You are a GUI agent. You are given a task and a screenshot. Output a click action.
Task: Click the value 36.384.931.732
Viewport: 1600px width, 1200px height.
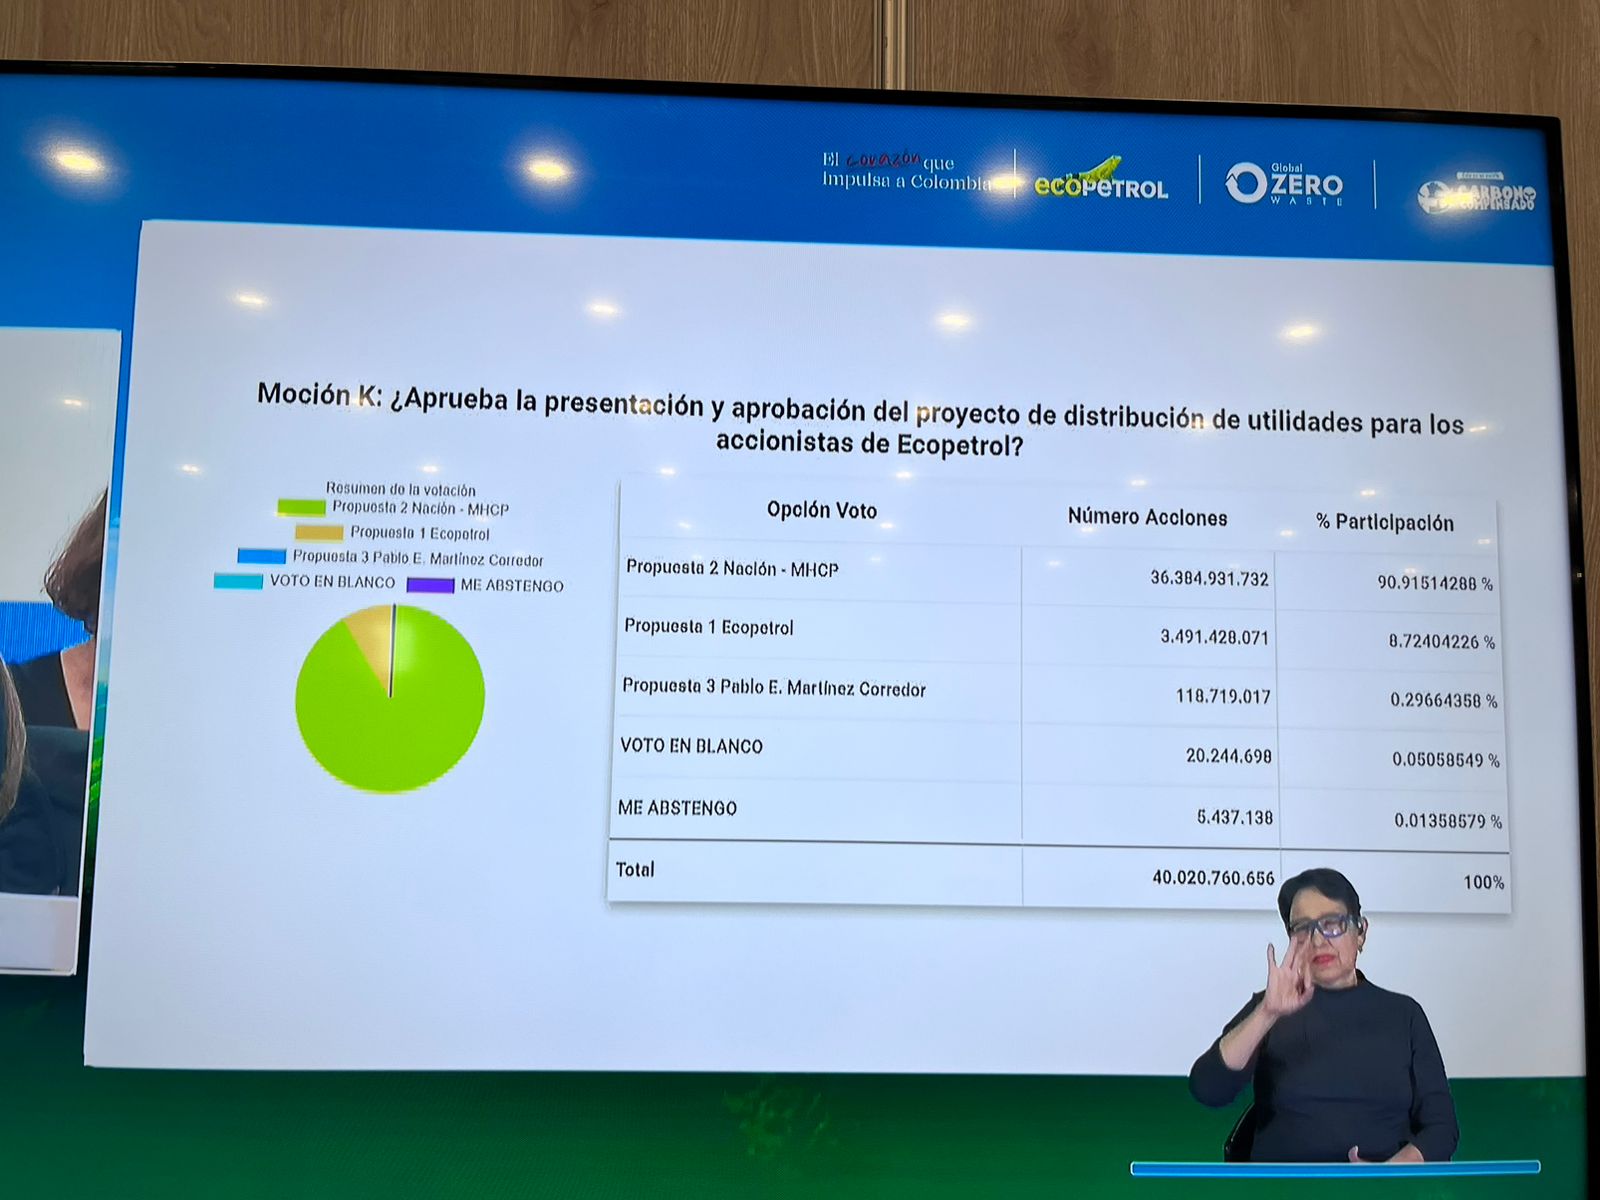1209,578
